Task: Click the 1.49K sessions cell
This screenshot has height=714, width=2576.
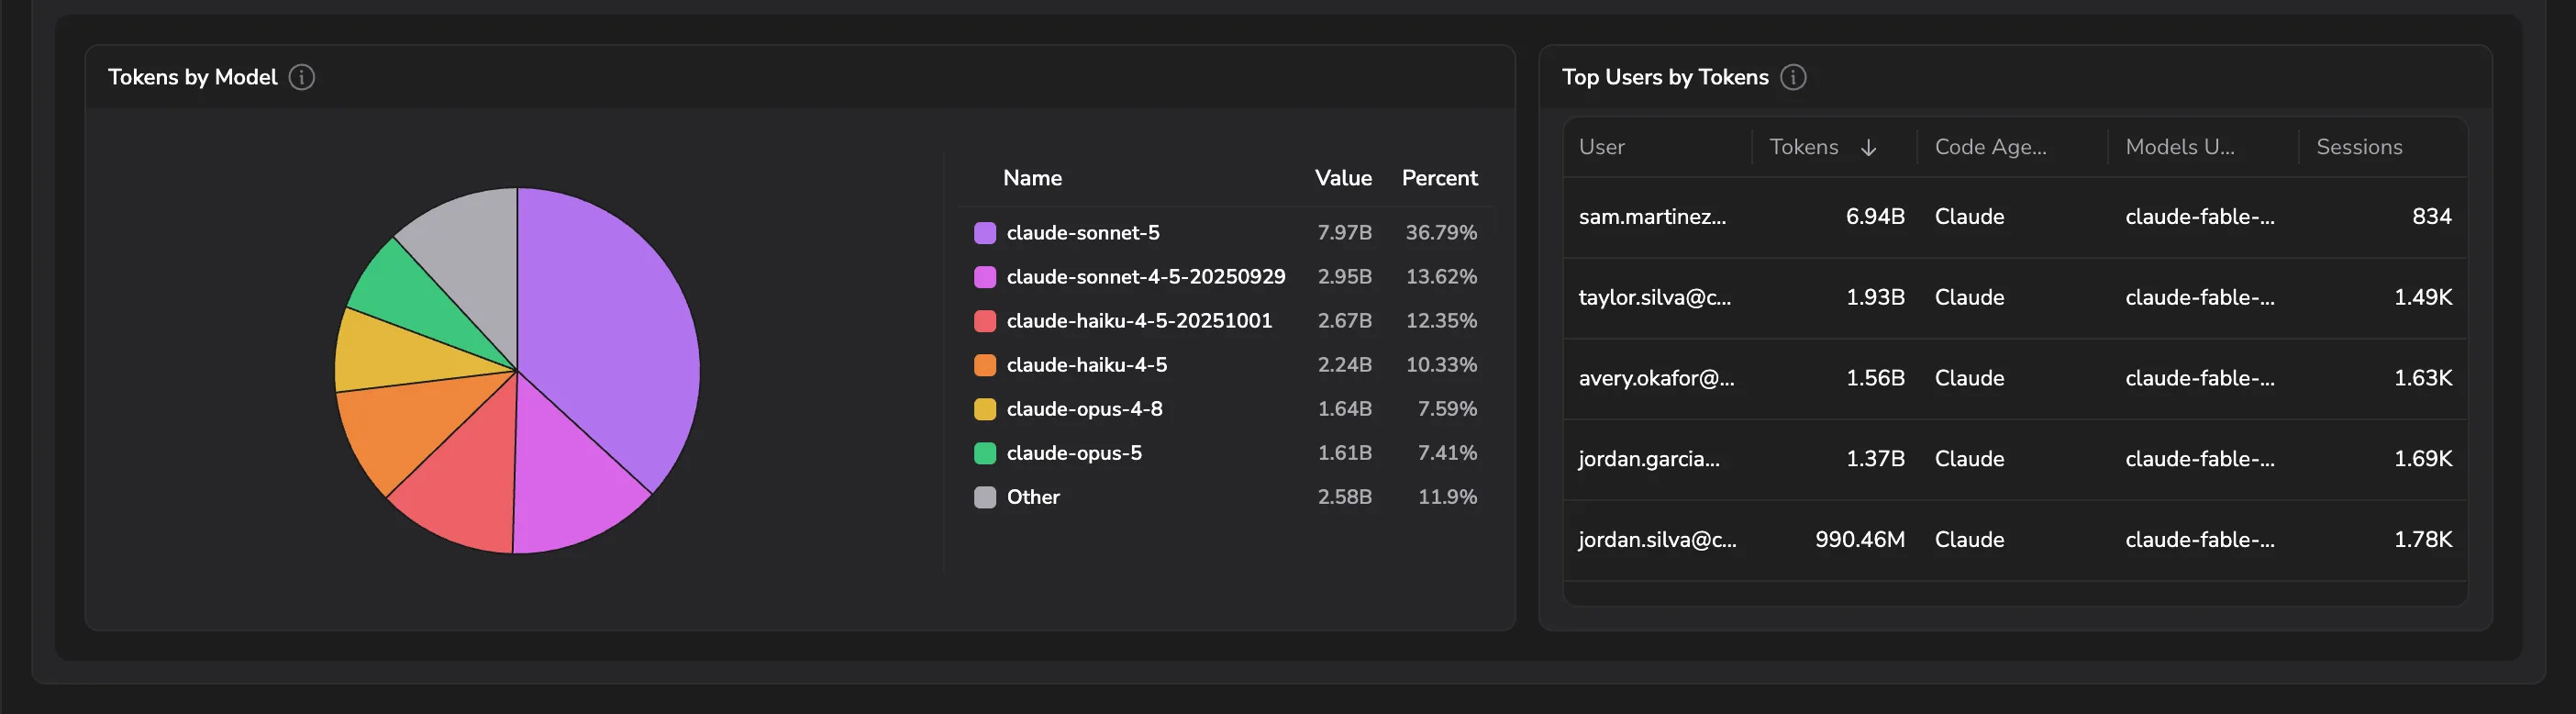Action: click(2422, 298)
